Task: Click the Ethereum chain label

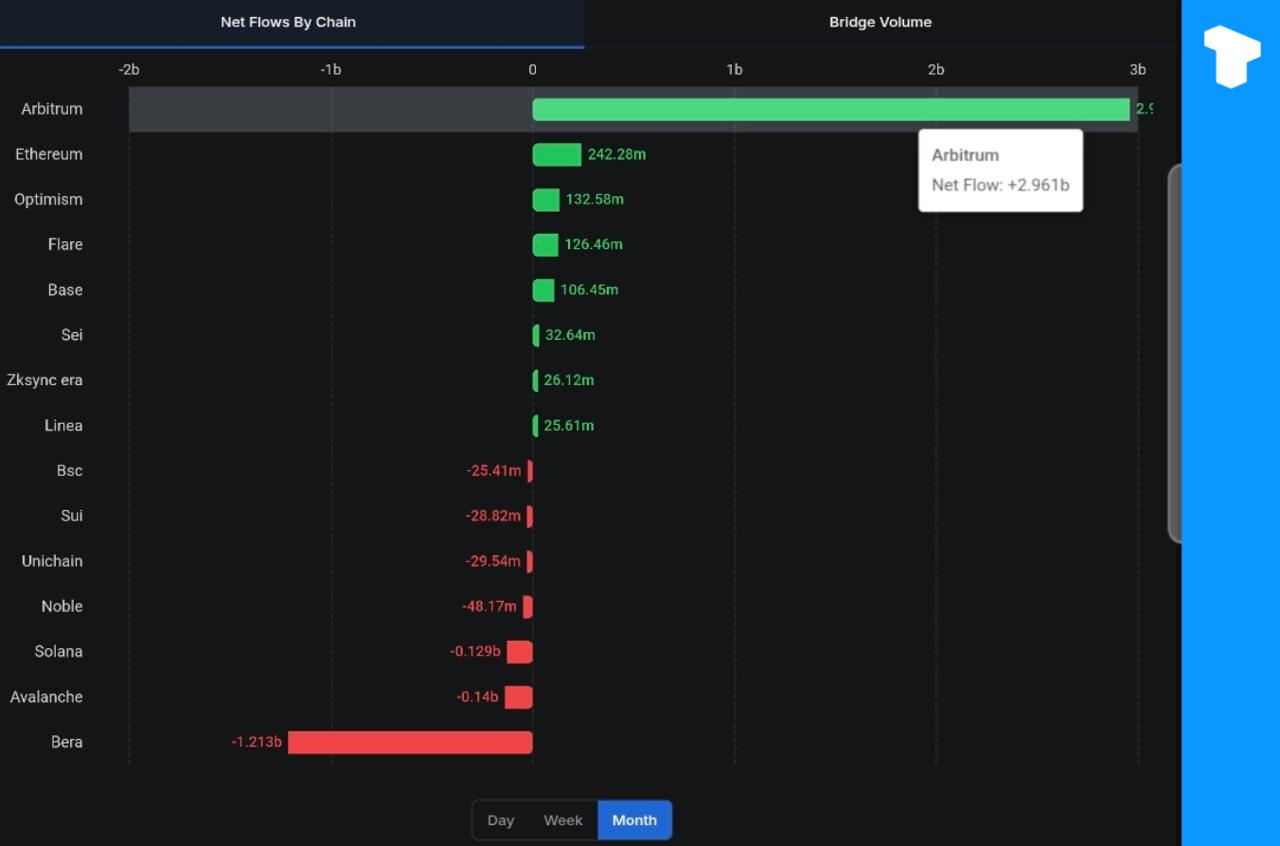Action: coord(49,154)
